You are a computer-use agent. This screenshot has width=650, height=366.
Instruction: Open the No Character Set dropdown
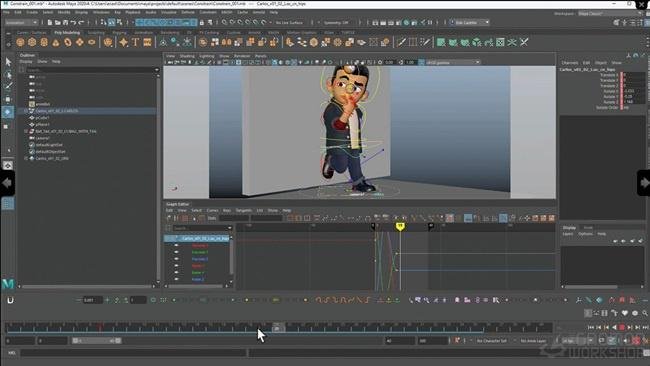click(x=493, y=341)
